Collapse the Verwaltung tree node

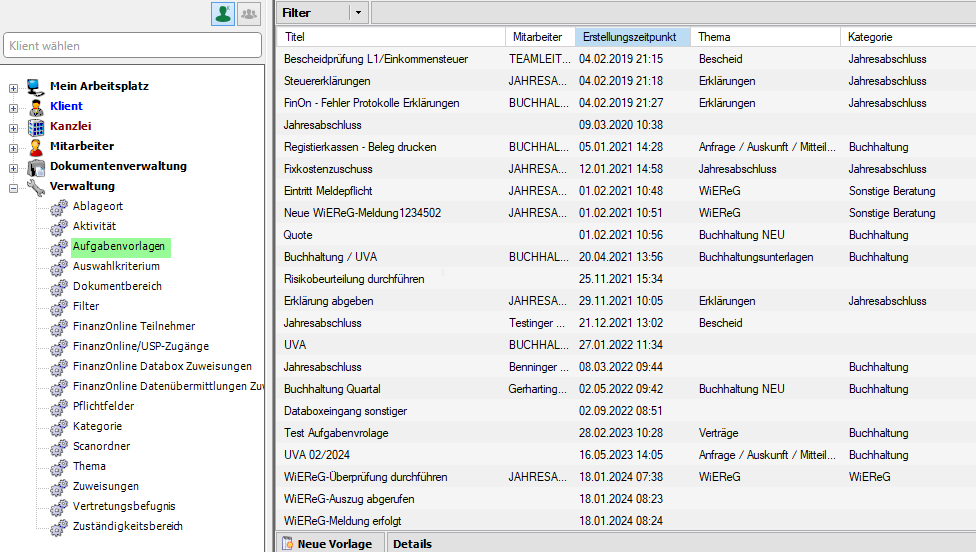coord(13,187)
